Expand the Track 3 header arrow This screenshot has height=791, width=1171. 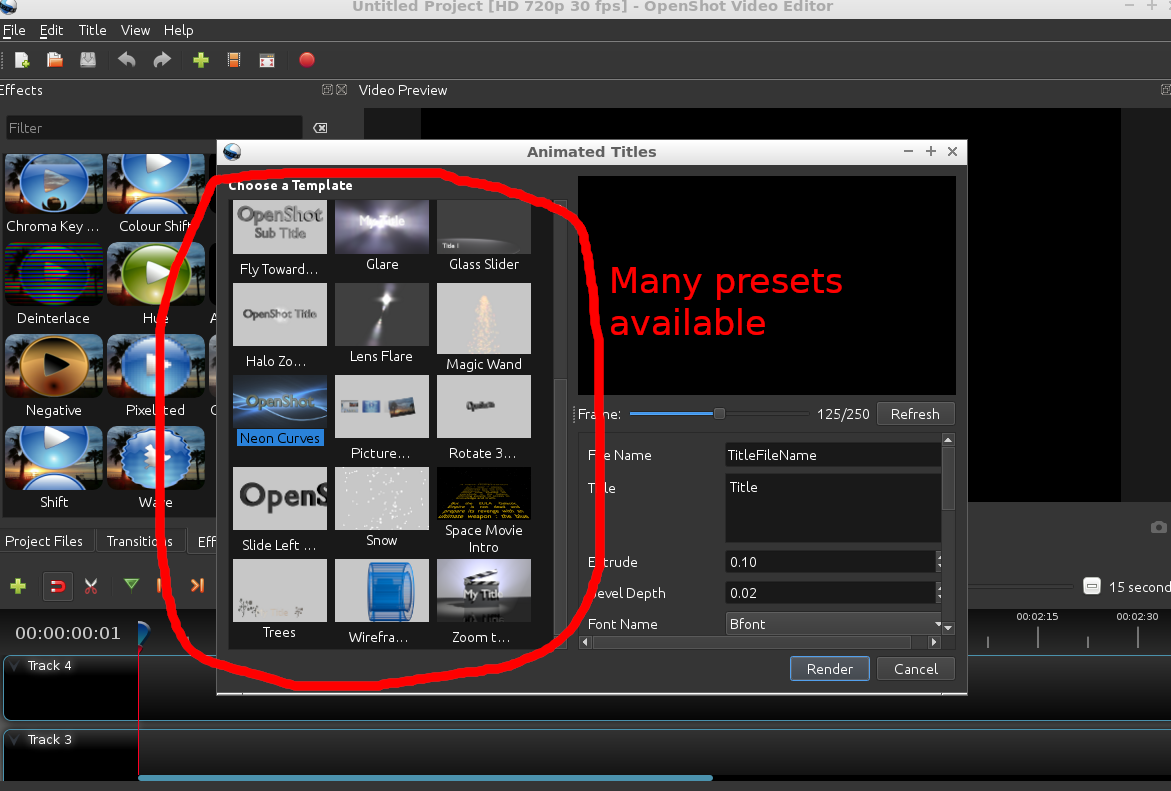[14, 739]
